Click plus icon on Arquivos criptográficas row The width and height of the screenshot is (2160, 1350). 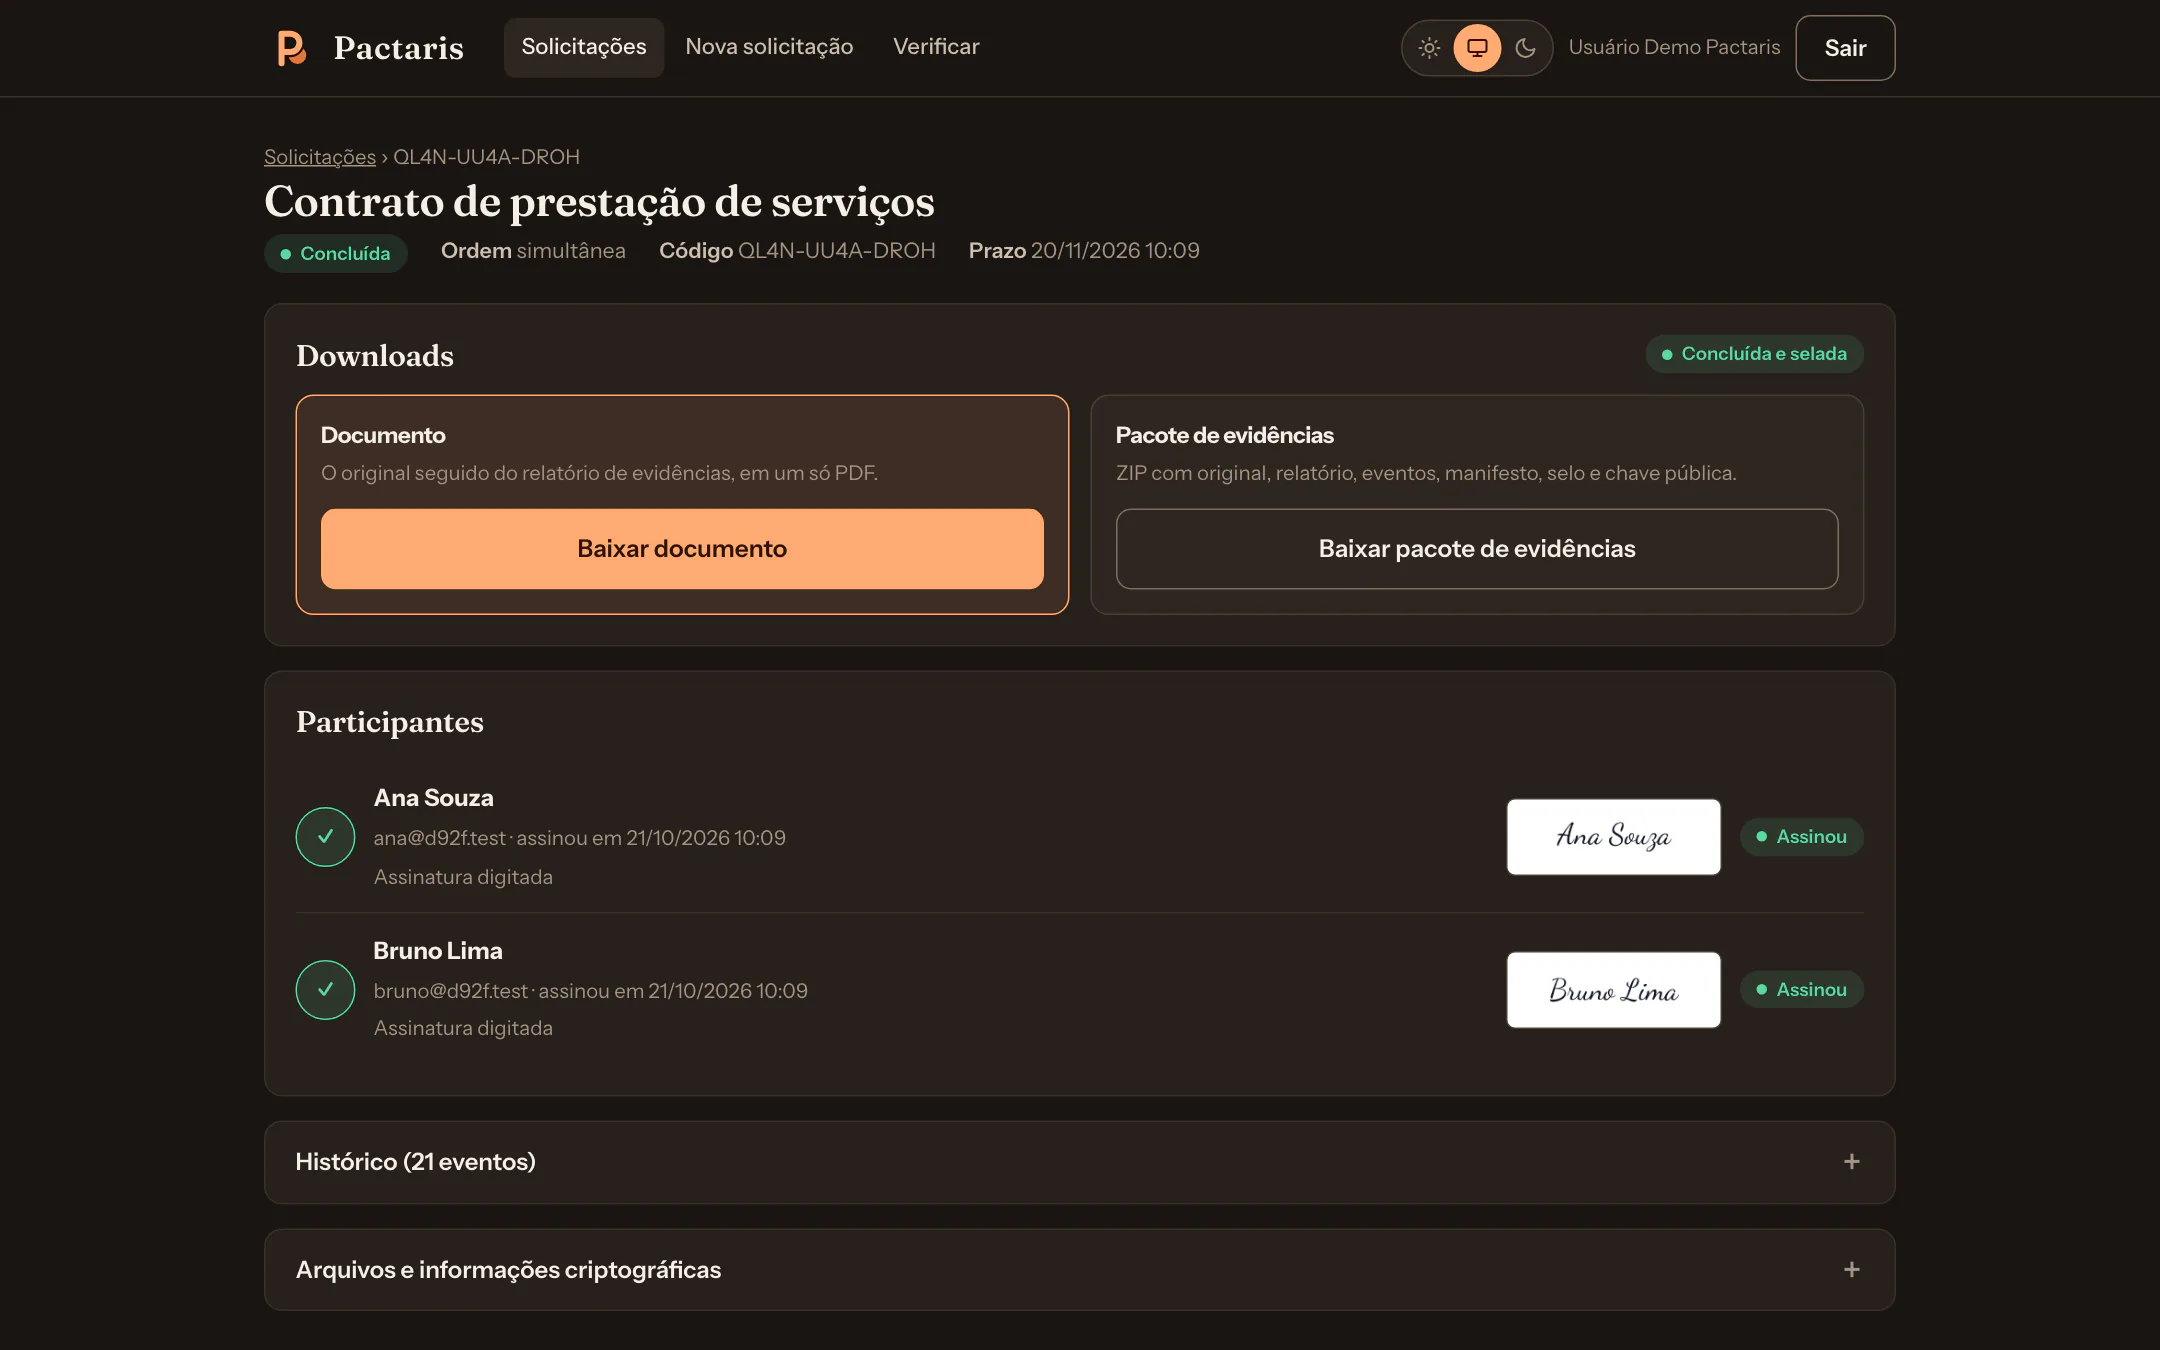click(1852, 1270)
